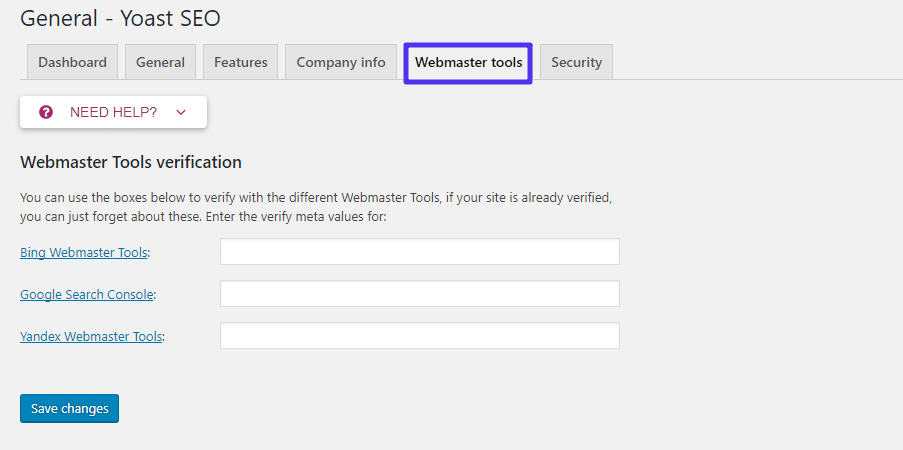The height and width of the screenshot is (450, 903).
Task: Go to the Security tab
Action: (x=576, y=62)
